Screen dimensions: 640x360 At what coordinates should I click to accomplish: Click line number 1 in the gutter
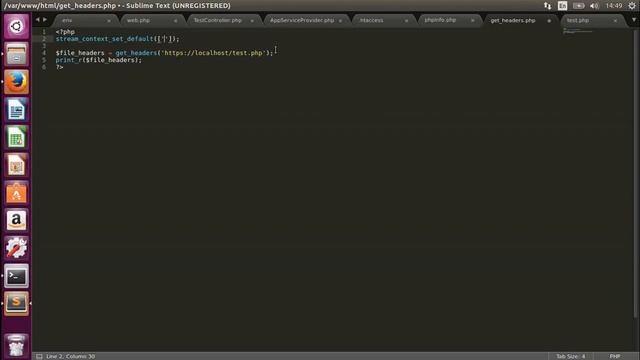coord(44,32)
